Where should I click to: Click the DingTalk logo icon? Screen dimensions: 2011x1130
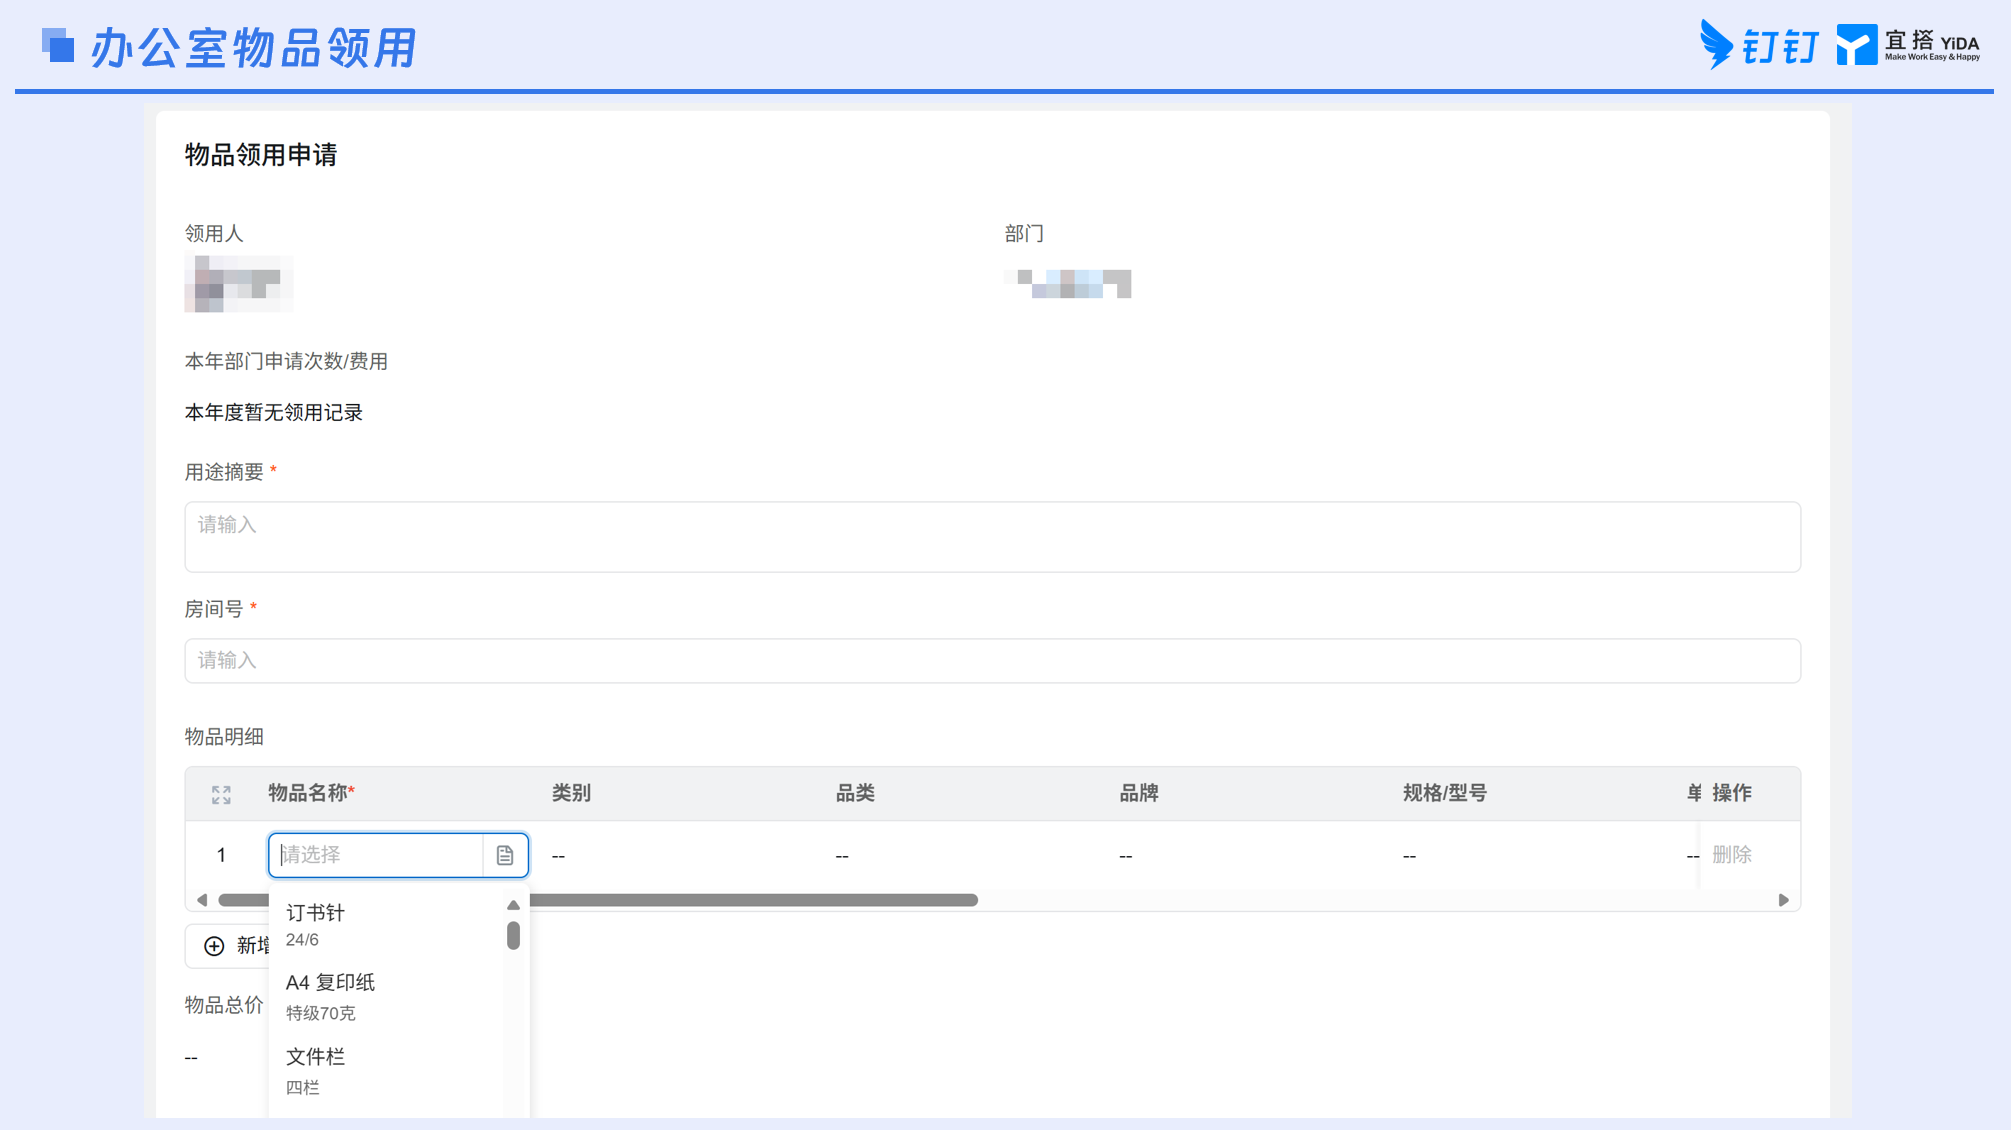click(x=1716, y=45)
